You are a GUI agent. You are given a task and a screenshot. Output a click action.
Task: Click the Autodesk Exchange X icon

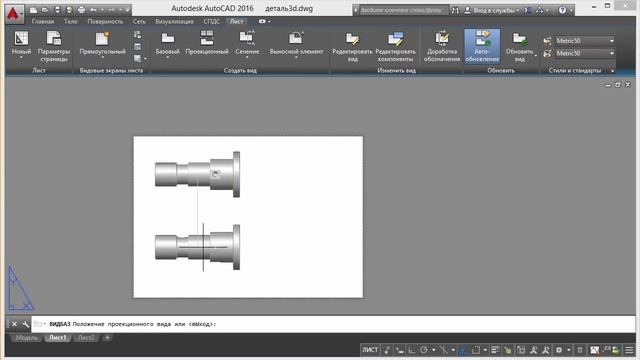tap(527, 10)
